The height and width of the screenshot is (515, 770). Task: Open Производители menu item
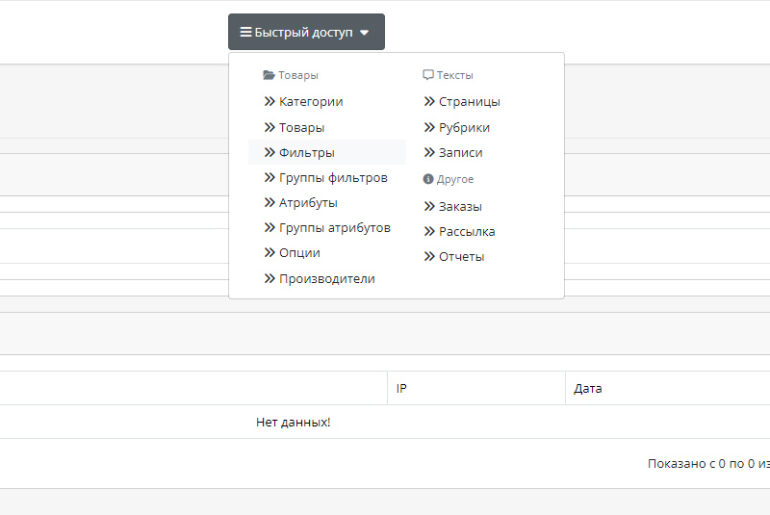click(x=326, y=278)
